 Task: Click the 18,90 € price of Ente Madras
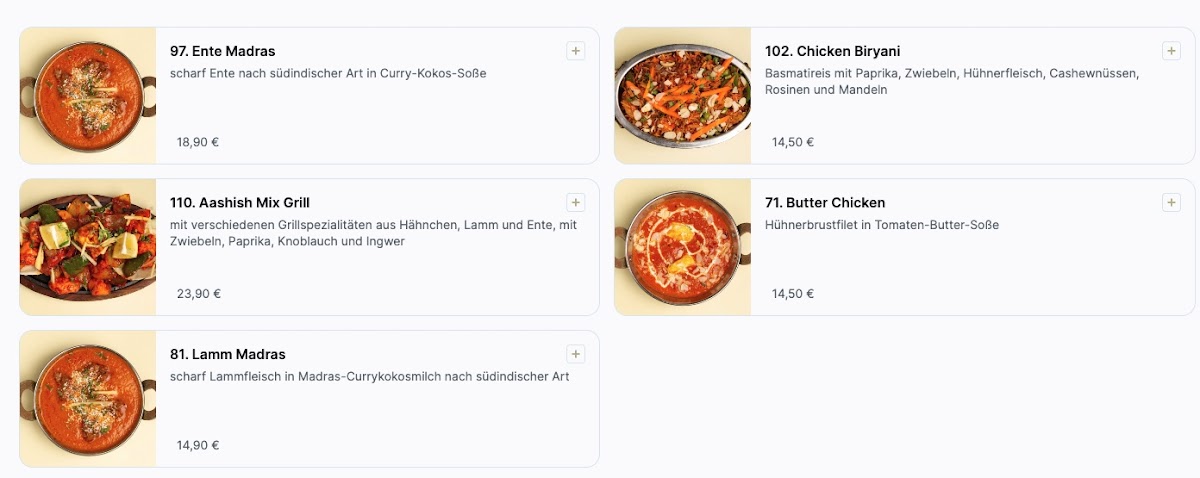point(198,142)
